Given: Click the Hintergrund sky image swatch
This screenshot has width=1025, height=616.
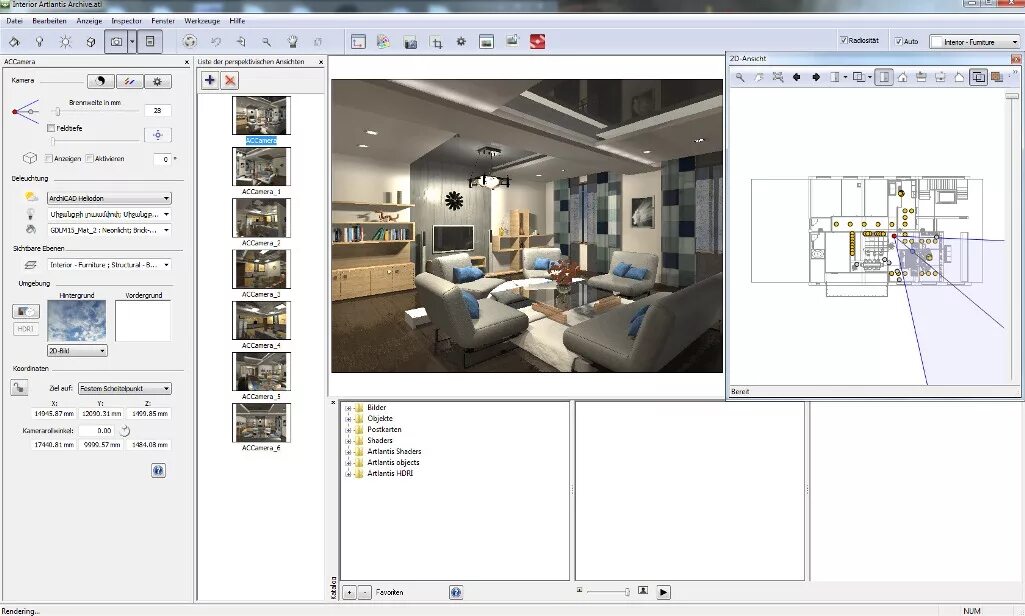Looking at the screenshot, I should (76, 320).
